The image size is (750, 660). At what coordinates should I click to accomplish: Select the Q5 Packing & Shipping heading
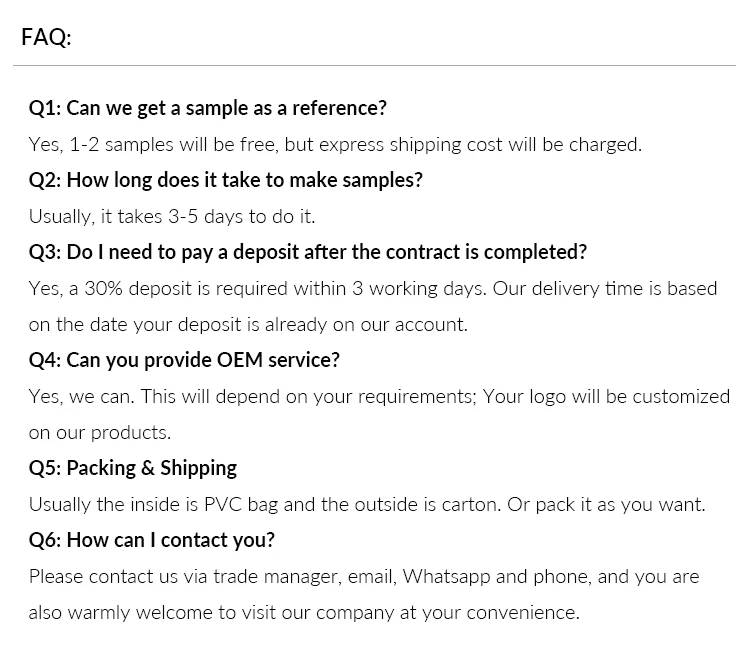click(x=133, y=468)
